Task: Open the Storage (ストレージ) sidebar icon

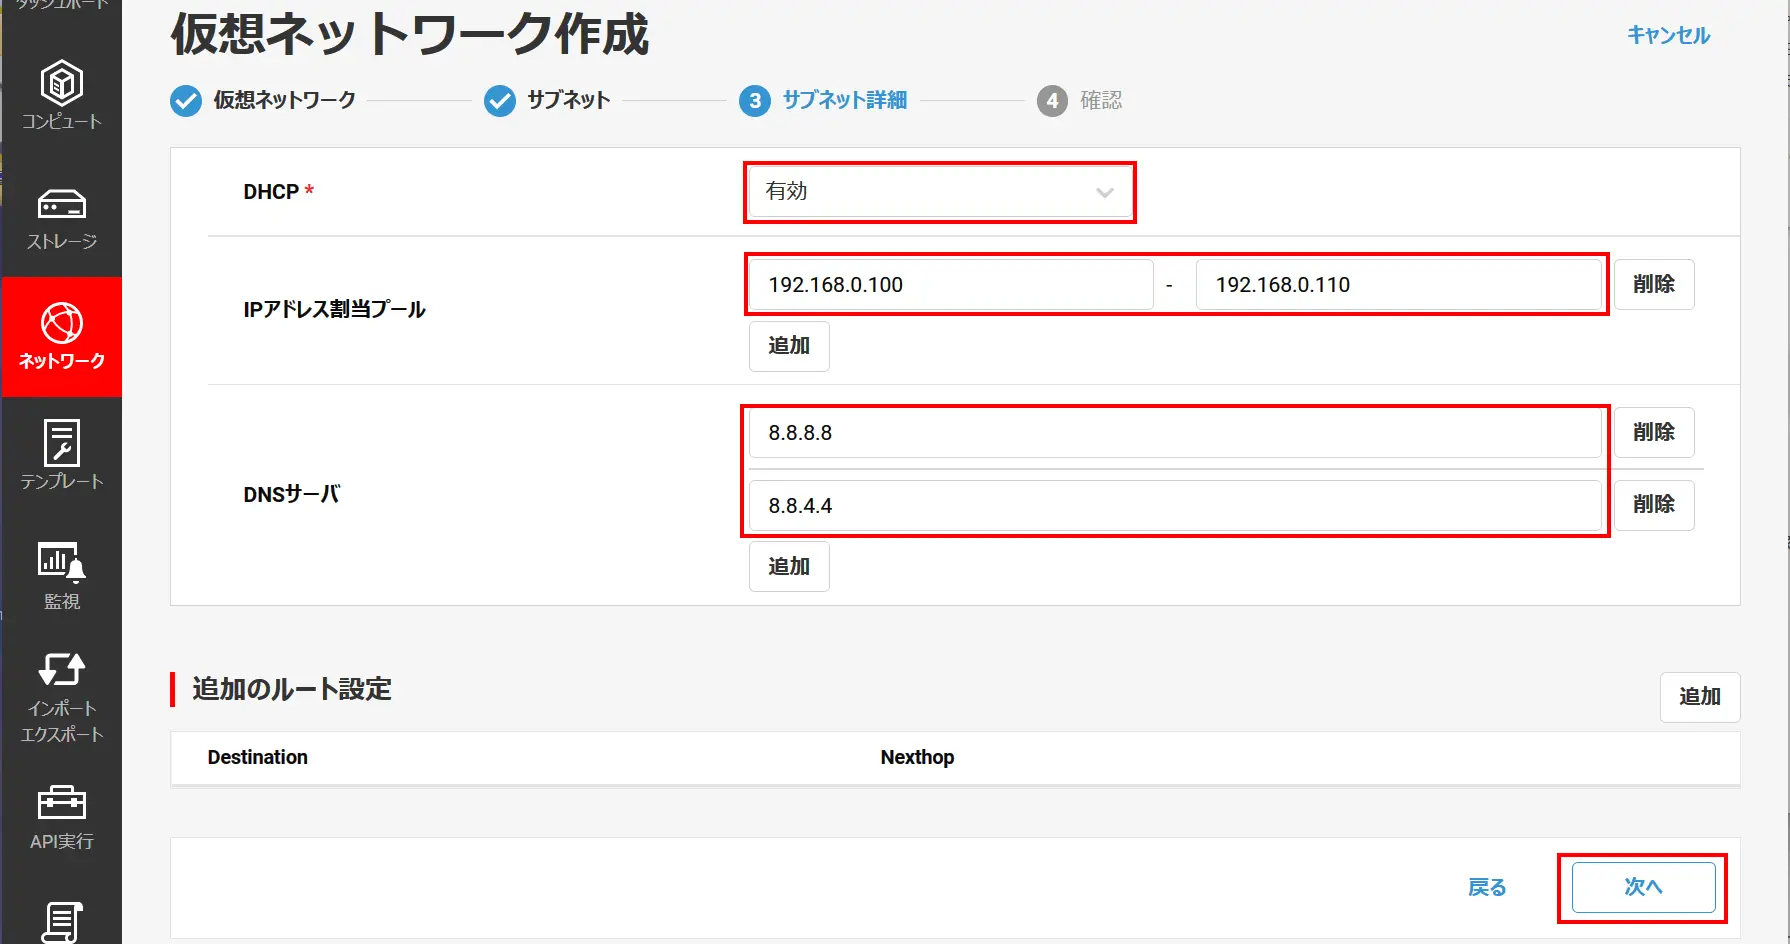Action: point(62,217)
